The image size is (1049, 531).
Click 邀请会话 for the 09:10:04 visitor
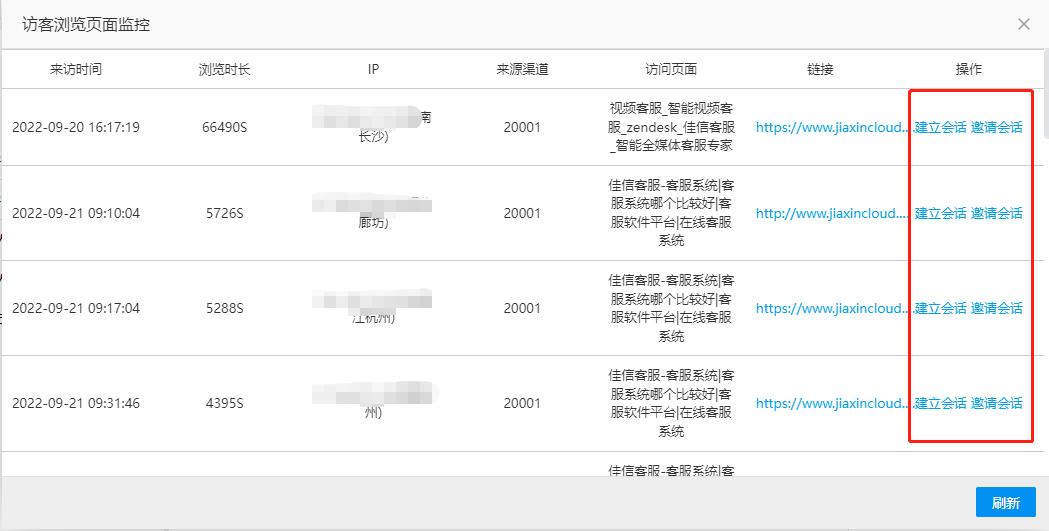coord(996,213)
